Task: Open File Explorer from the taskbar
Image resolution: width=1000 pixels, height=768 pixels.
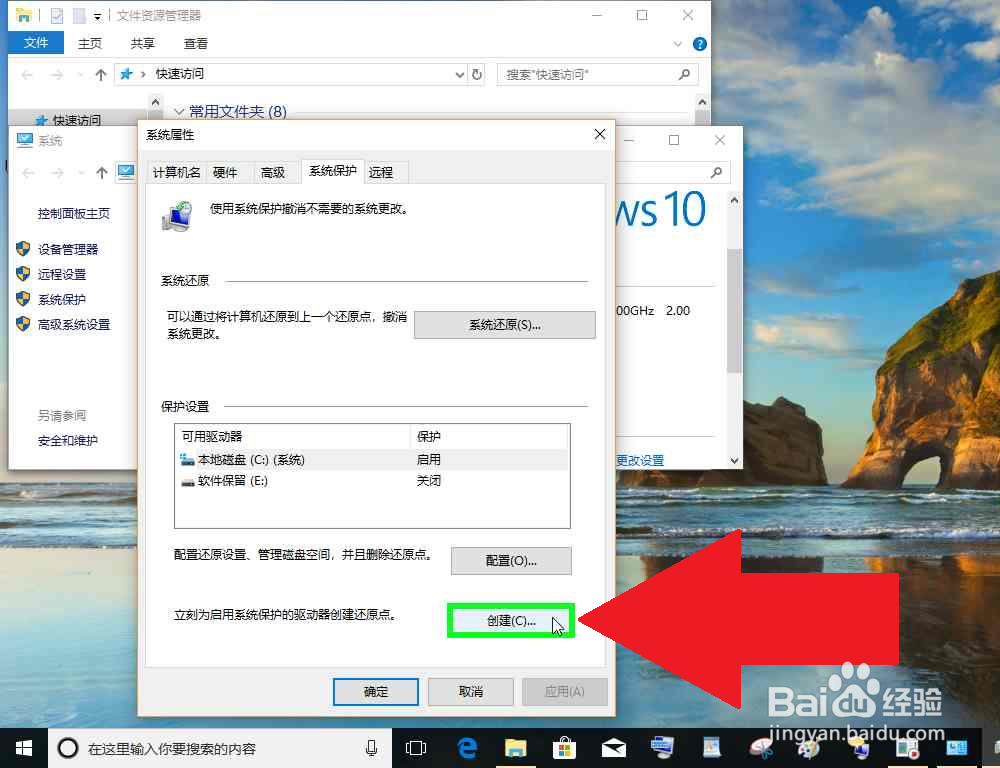Action: pyautogui.click(x=515, y=748)
